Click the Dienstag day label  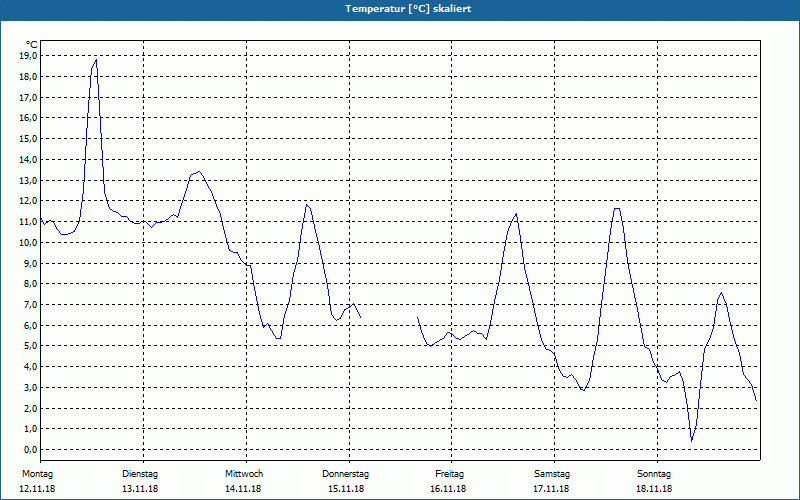pyautogui.click(x=140, y=474)
